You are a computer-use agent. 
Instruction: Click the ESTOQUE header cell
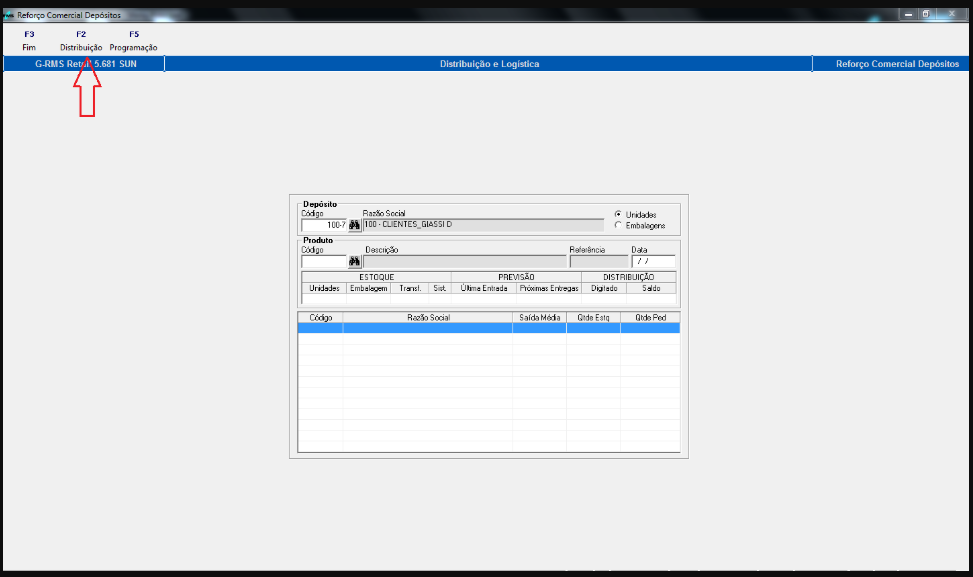pos(377,277)
